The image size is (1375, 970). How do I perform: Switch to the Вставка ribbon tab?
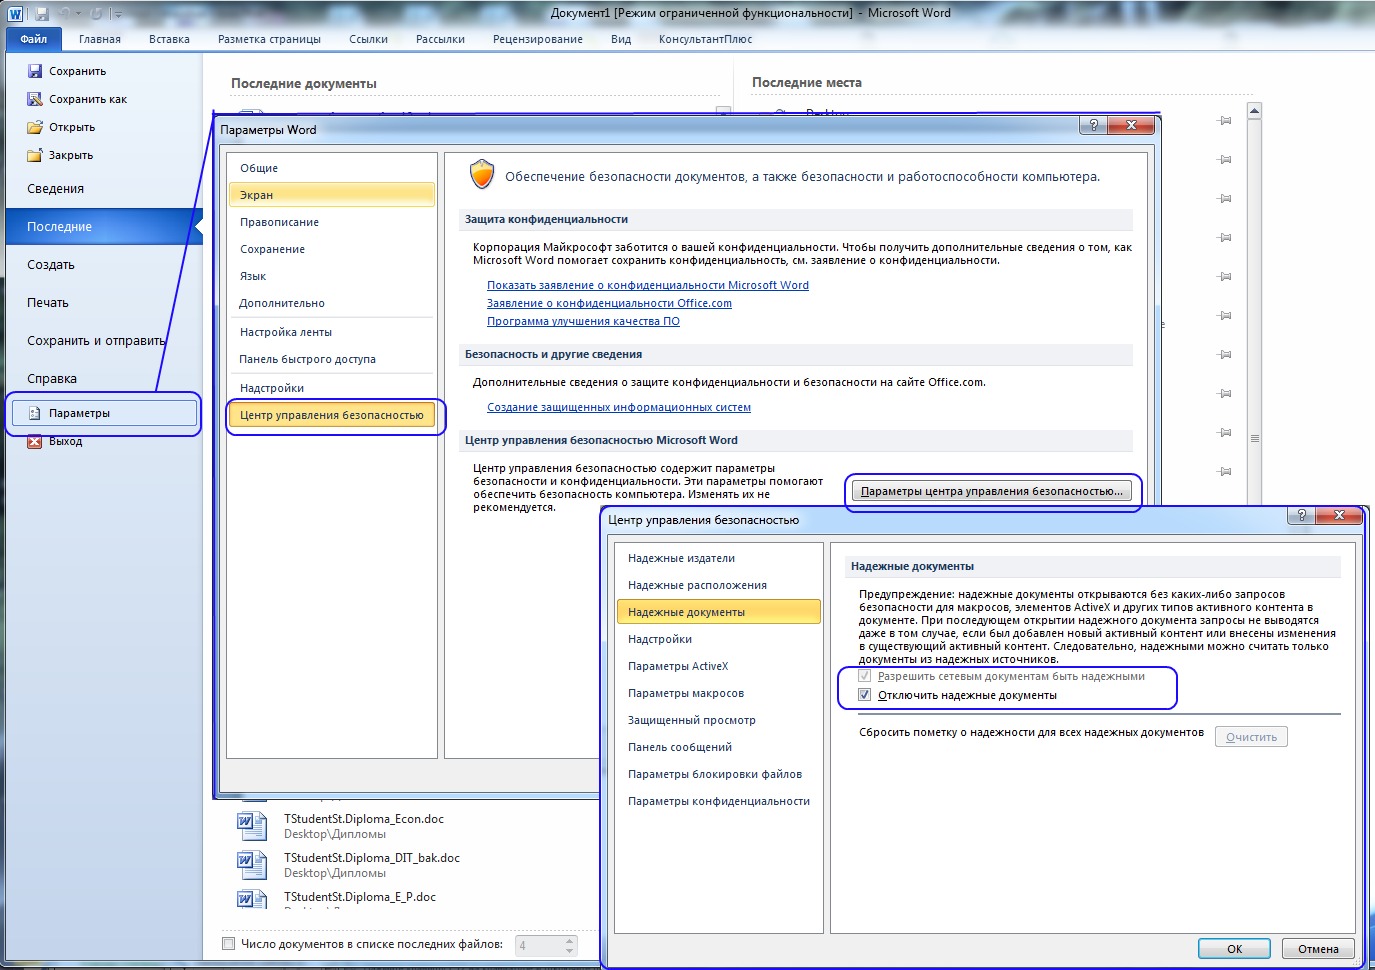point(169,39)
